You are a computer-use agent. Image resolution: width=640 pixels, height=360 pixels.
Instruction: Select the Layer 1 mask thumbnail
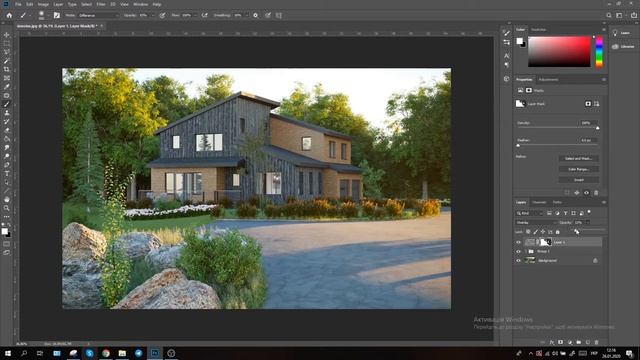point(546,242)
